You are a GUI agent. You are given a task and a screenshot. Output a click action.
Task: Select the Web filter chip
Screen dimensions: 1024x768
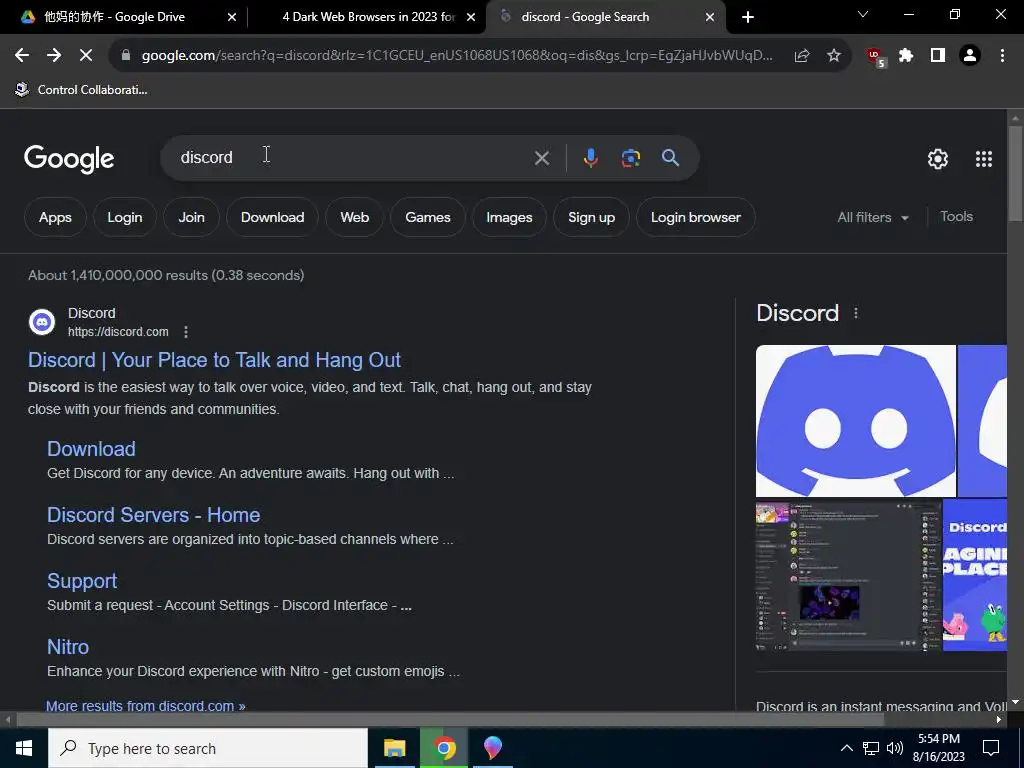coord(355,217)
